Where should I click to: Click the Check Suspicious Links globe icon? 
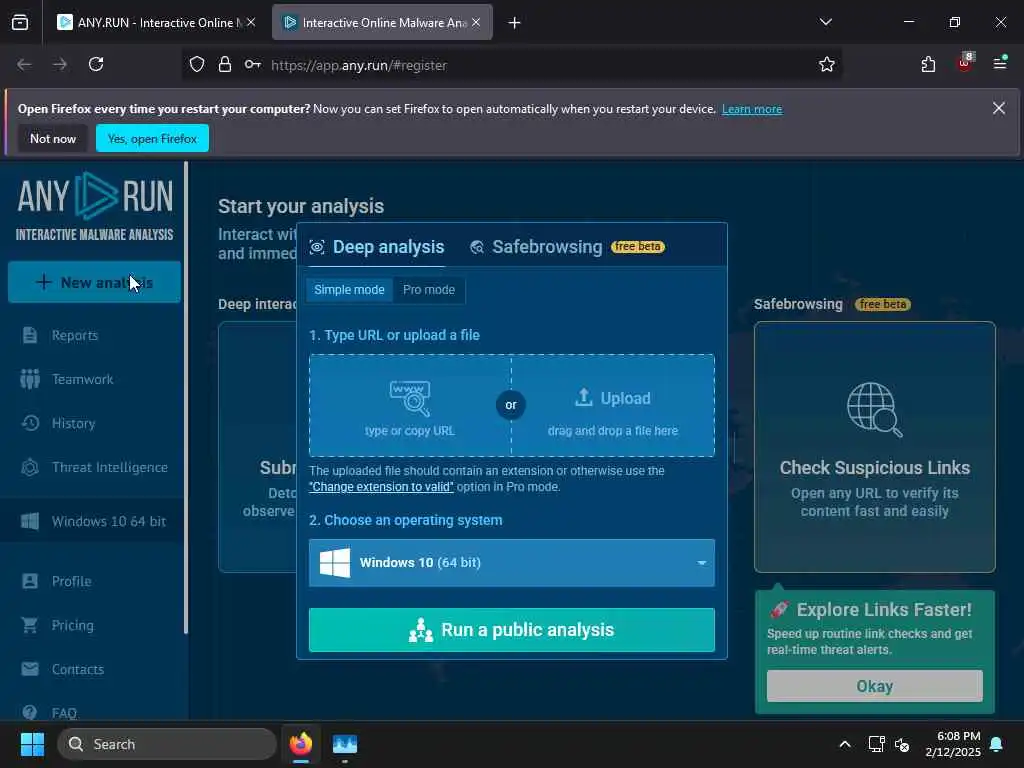pos(874,409)
